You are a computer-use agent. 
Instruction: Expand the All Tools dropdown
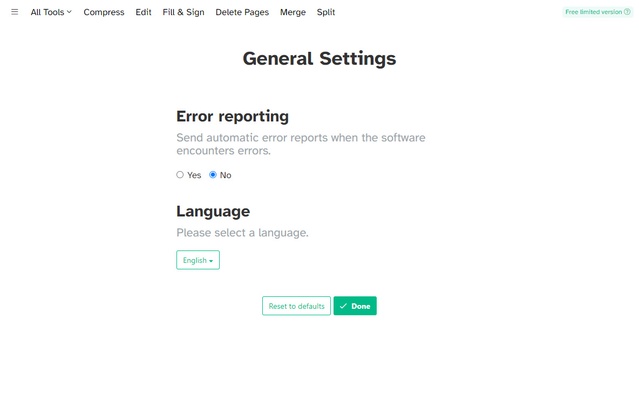click(51, 13)
